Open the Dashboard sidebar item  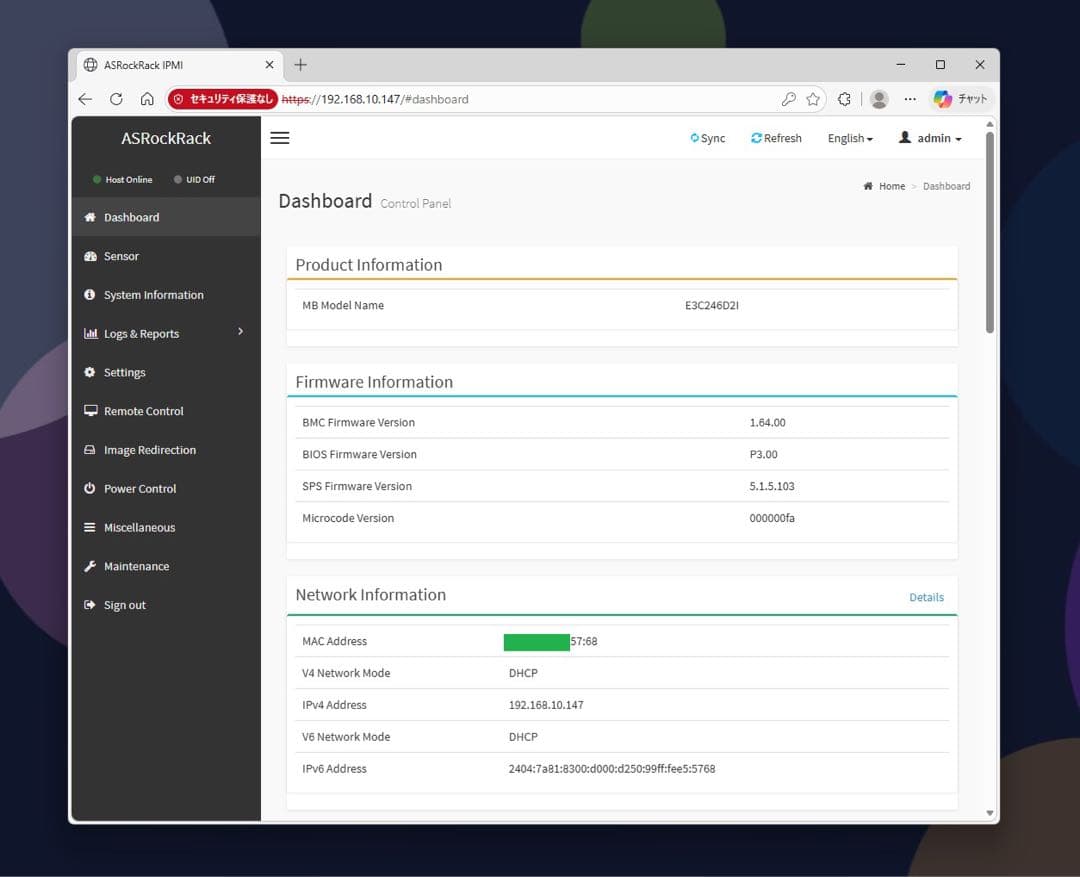[x=166, y=217]
